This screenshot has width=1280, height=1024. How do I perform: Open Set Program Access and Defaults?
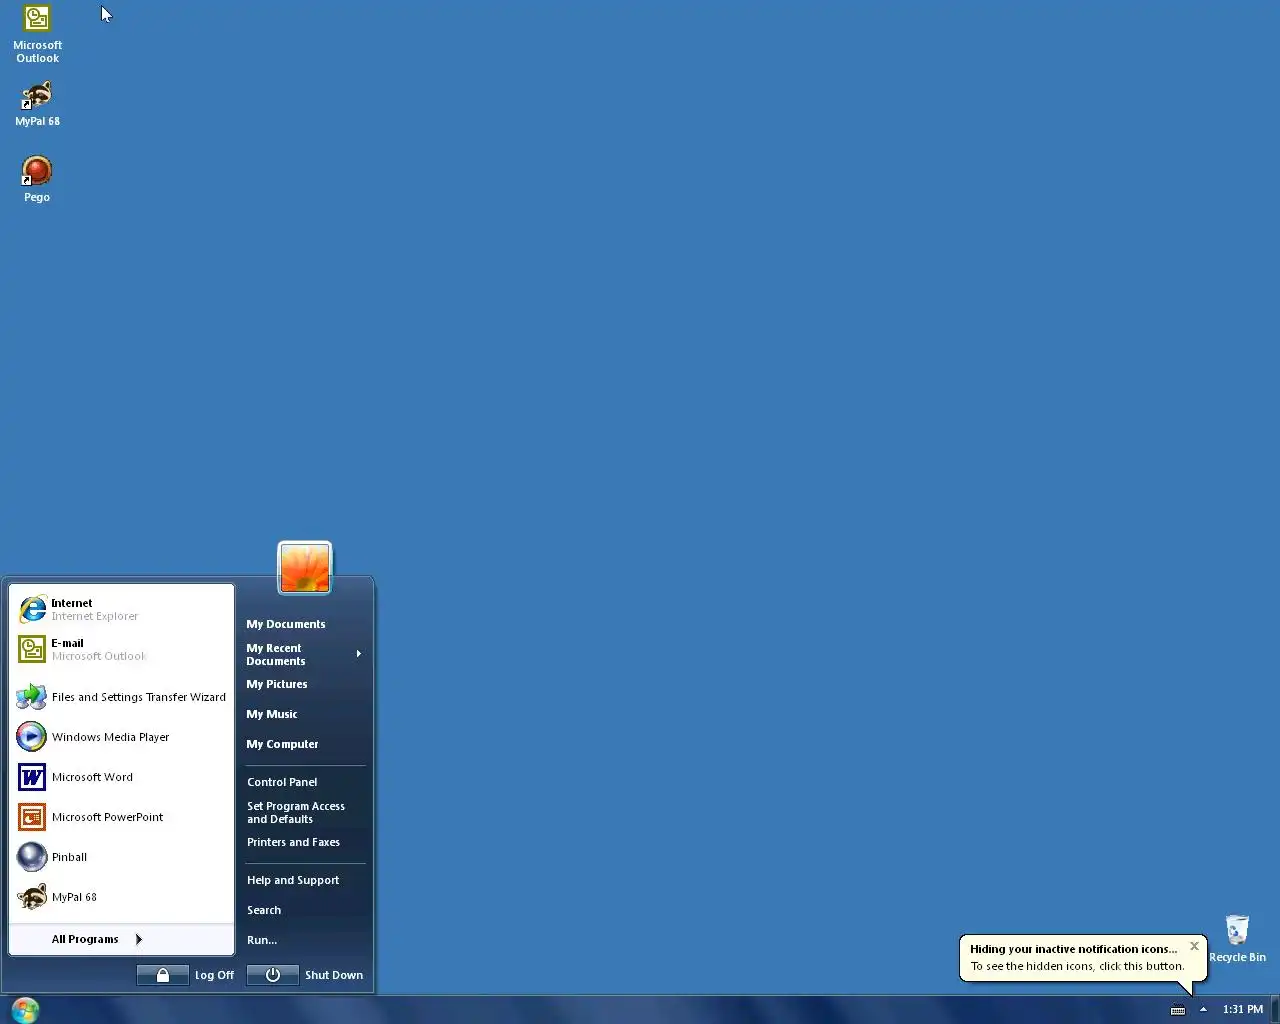click(296, 812)
